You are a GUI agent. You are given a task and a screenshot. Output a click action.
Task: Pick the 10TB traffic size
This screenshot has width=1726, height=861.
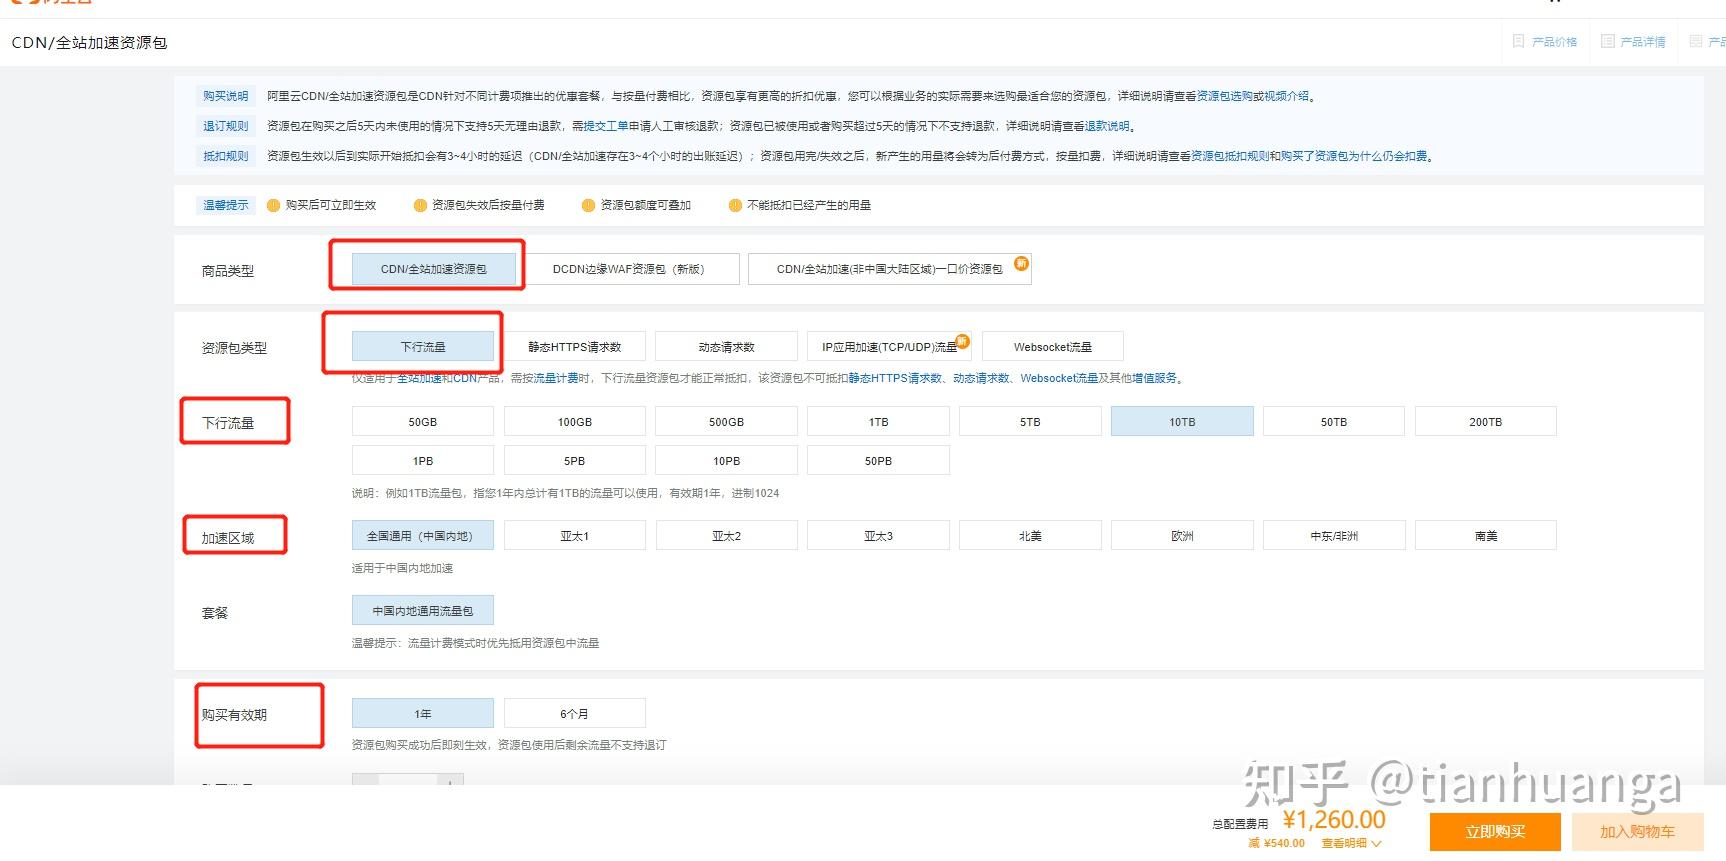coord(1182,422)
